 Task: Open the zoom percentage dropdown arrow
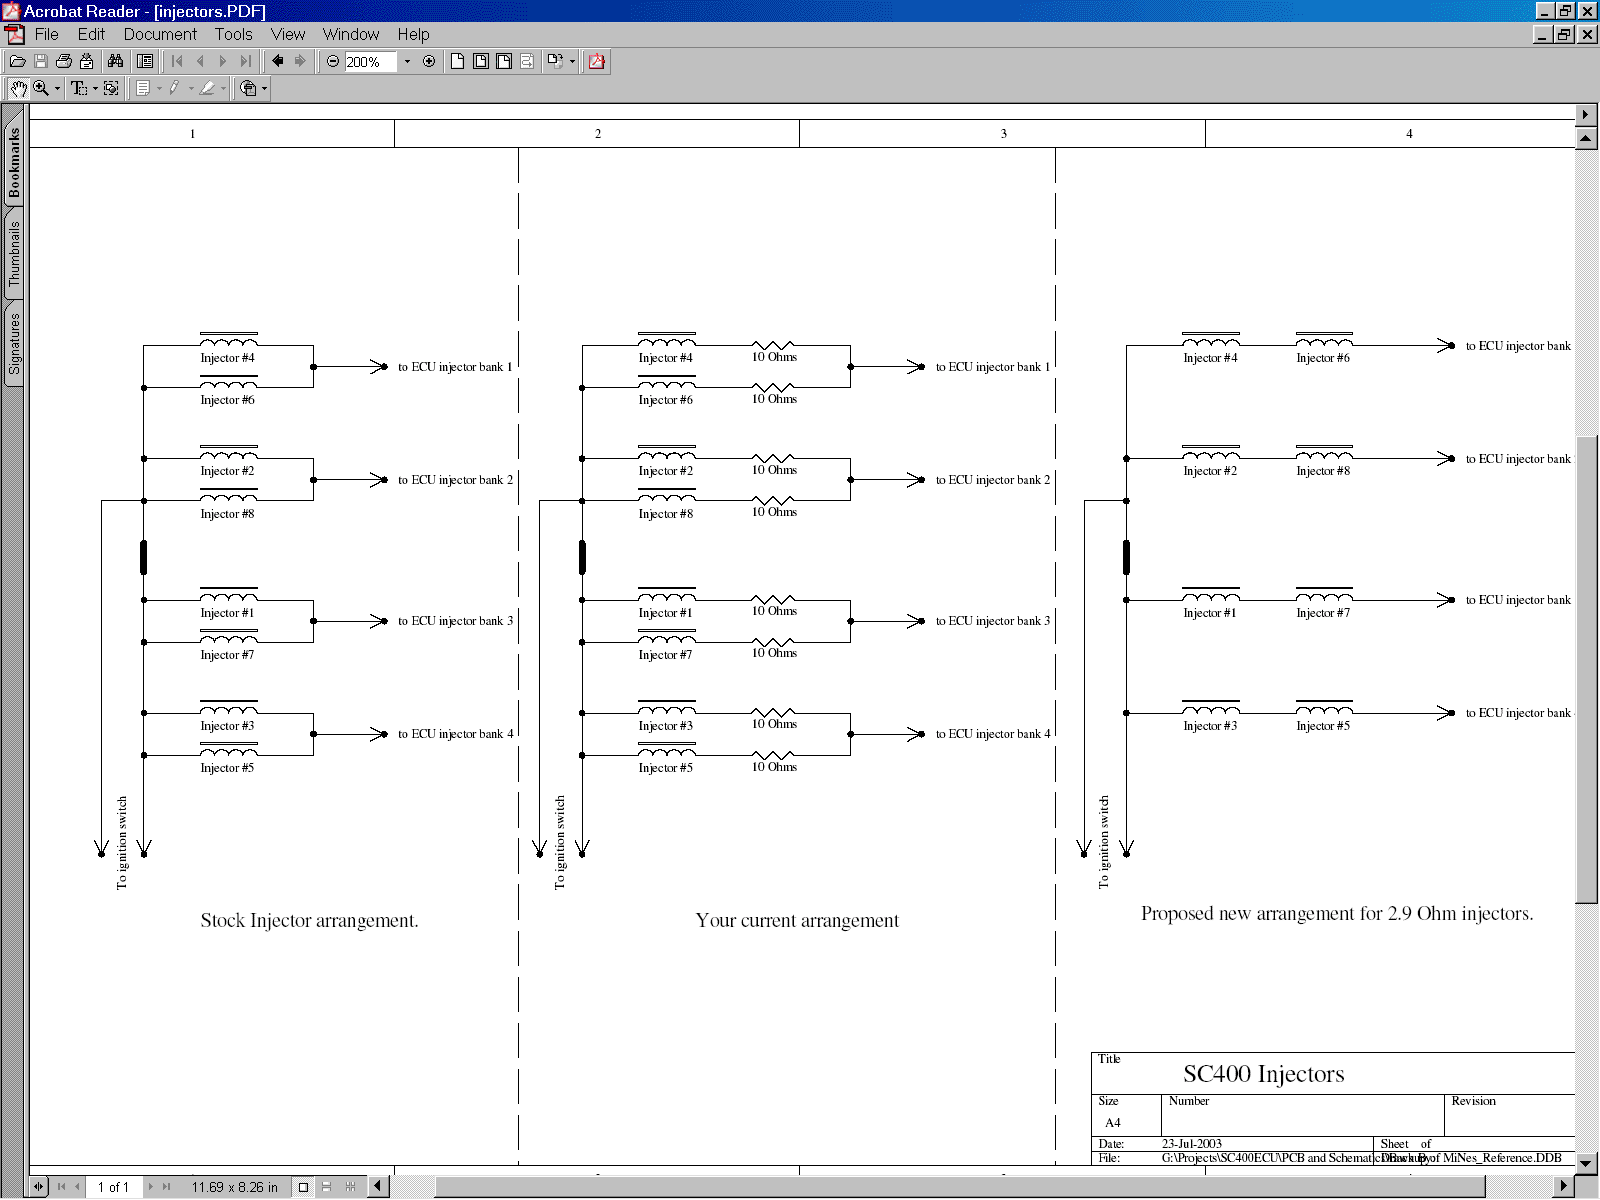point(407,61)
